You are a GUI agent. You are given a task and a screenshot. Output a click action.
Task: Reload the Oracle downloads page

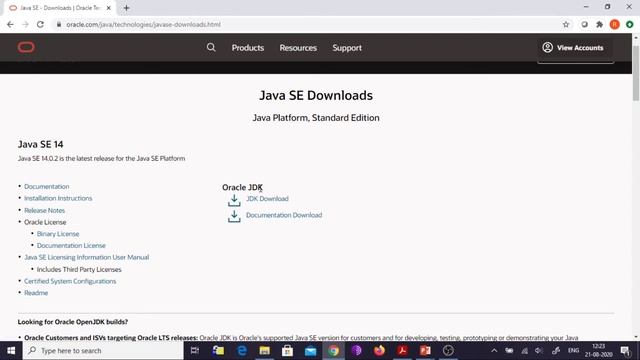click(x=40, y=24)
